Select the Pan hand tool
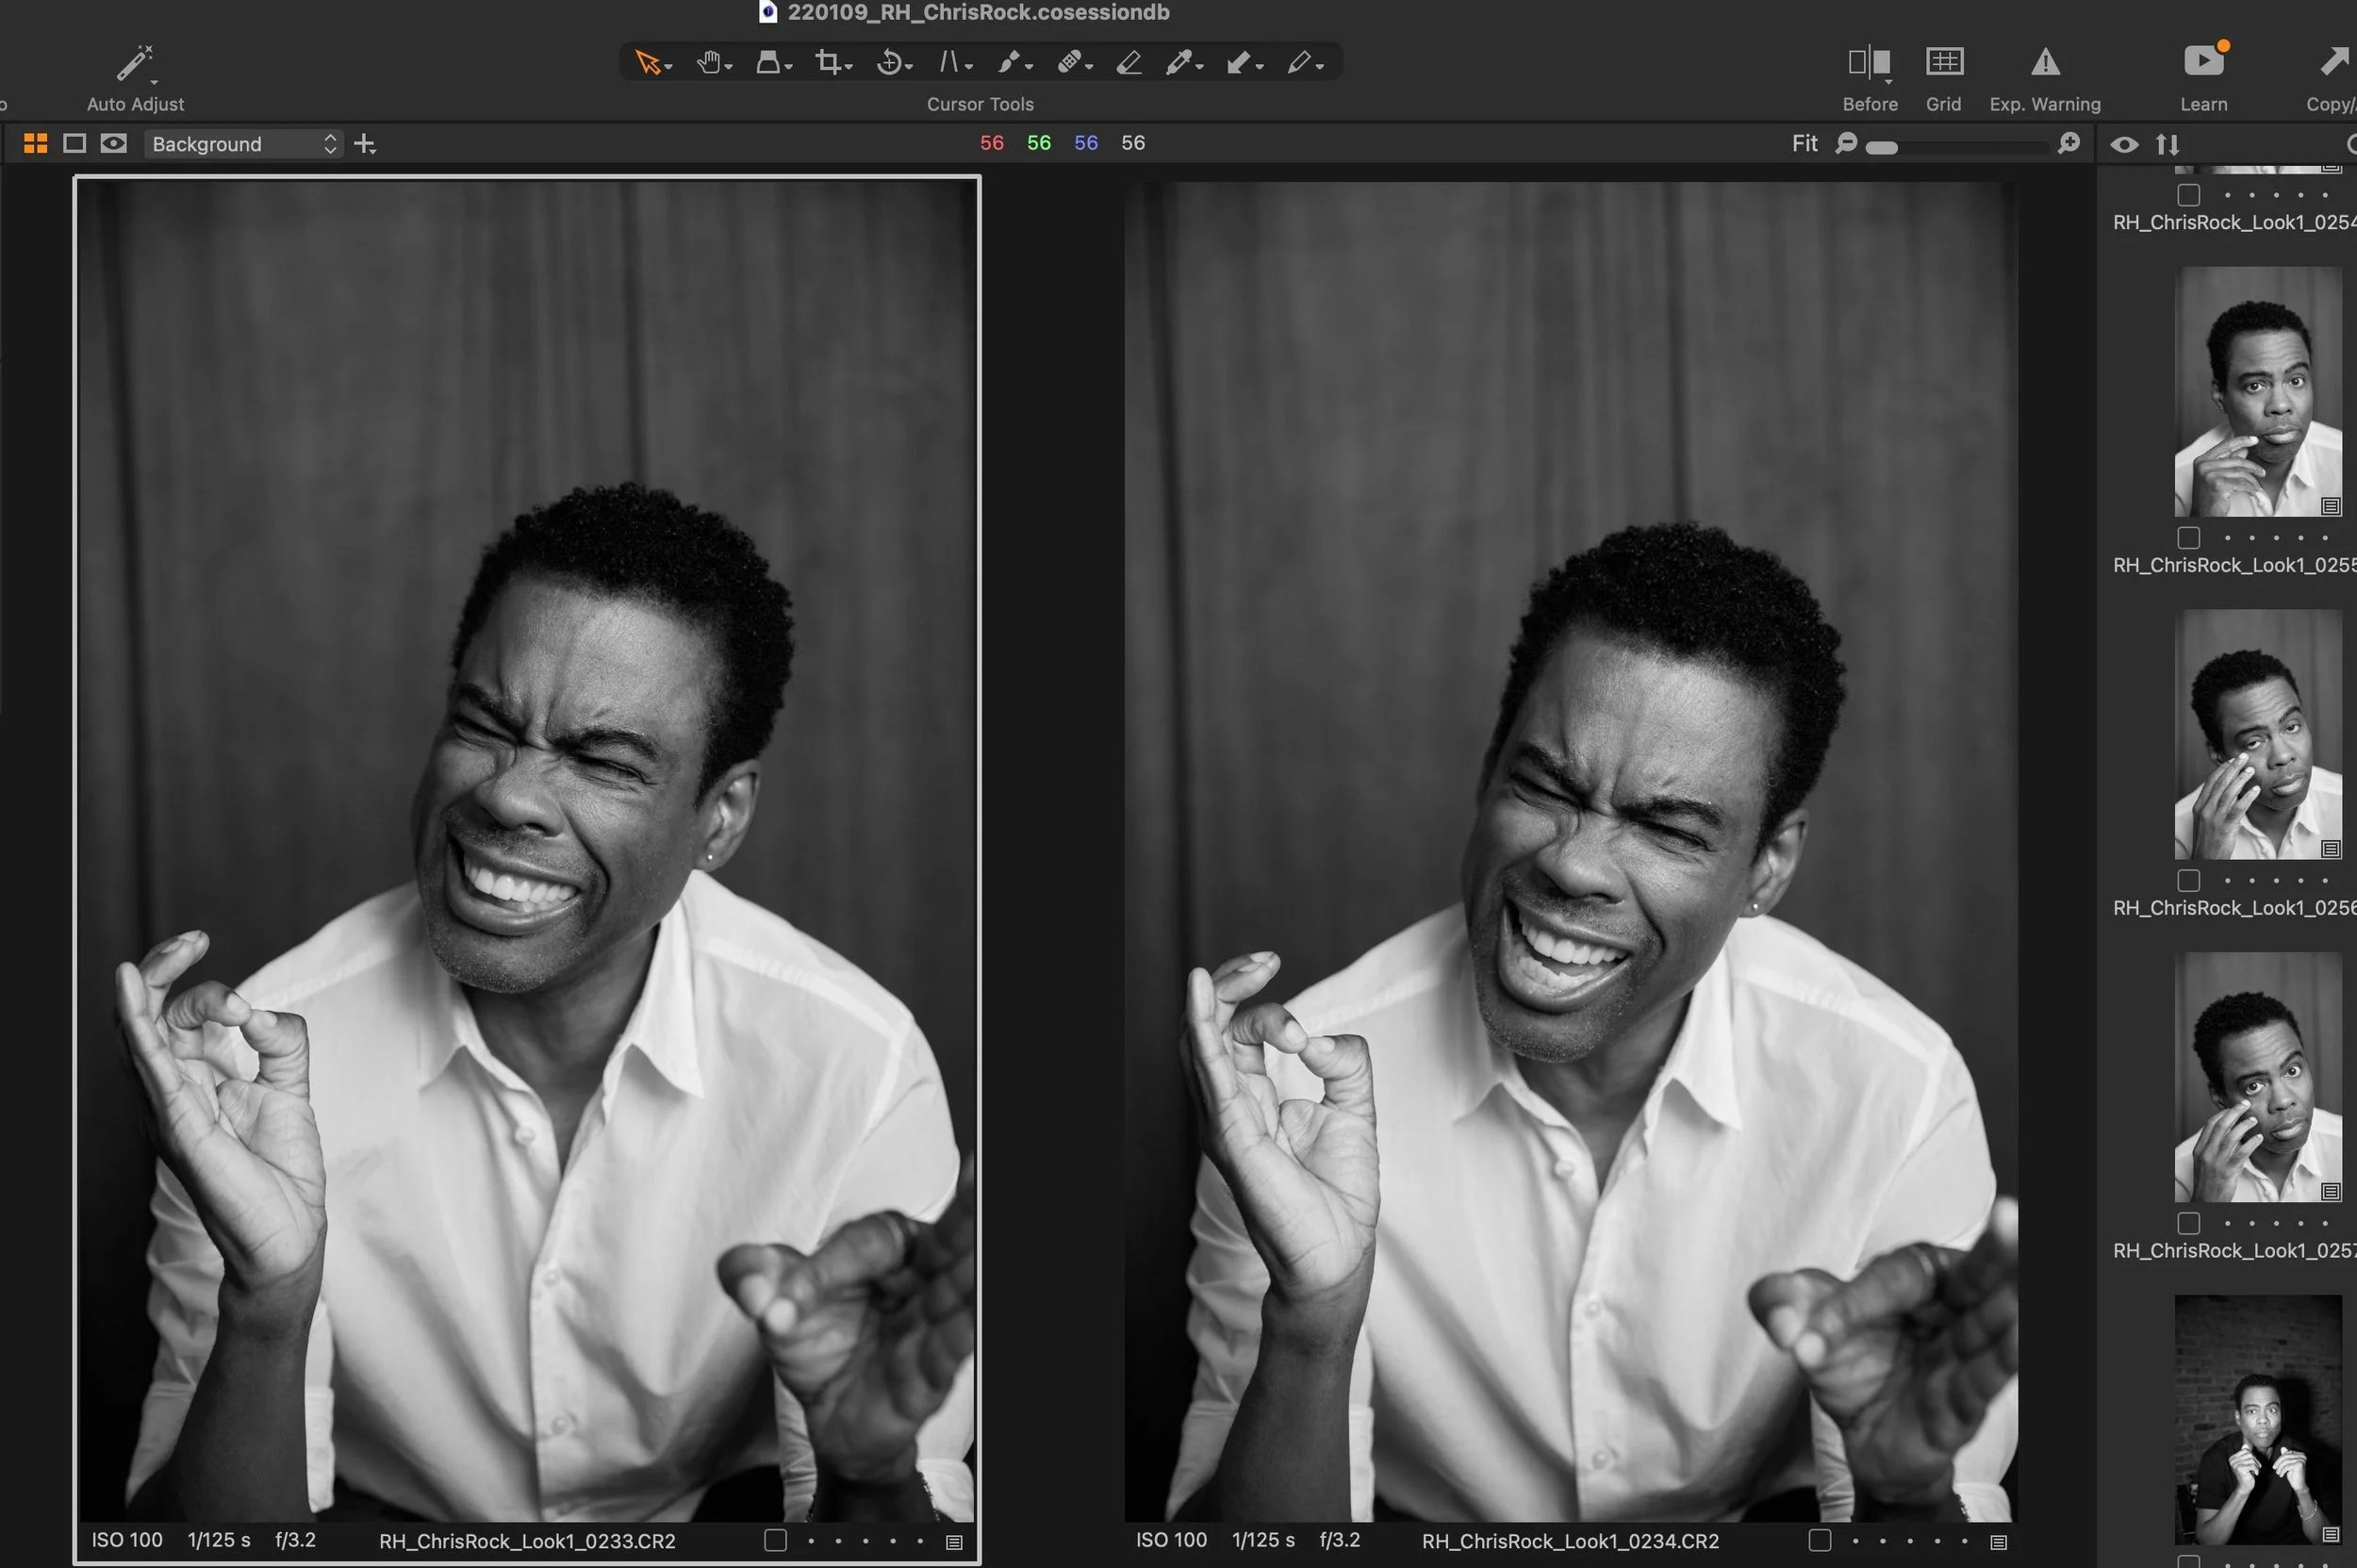This screenshot has height=1568, width=2357. pyautogui.click(x=709, y=62)
